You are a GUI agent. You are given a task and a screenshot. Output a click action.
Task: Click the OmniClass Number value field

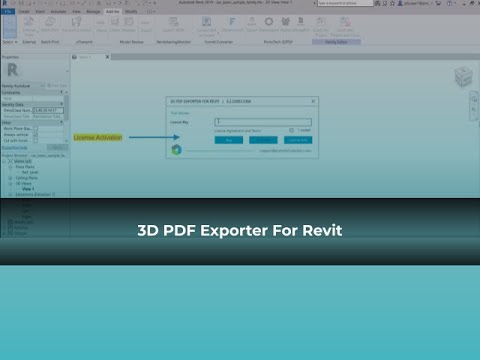click(x=48, y=110)
